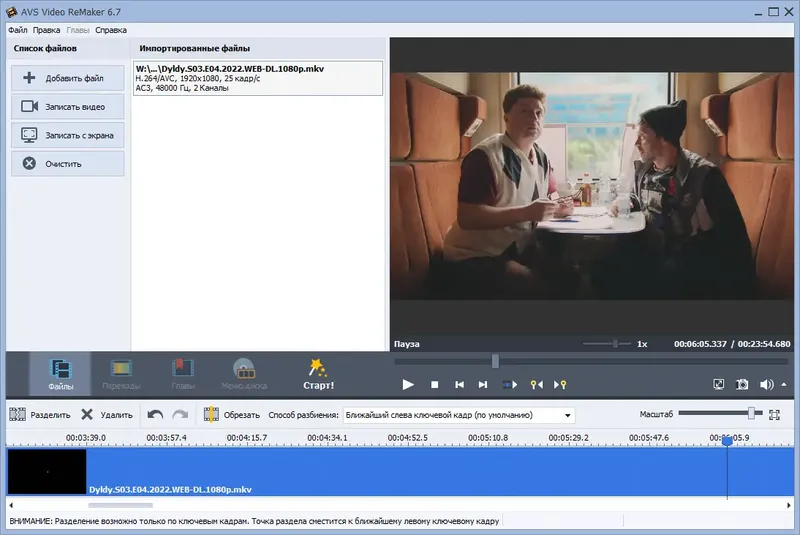Click the 00:04:34.1 ruler mark

[327, 438]
